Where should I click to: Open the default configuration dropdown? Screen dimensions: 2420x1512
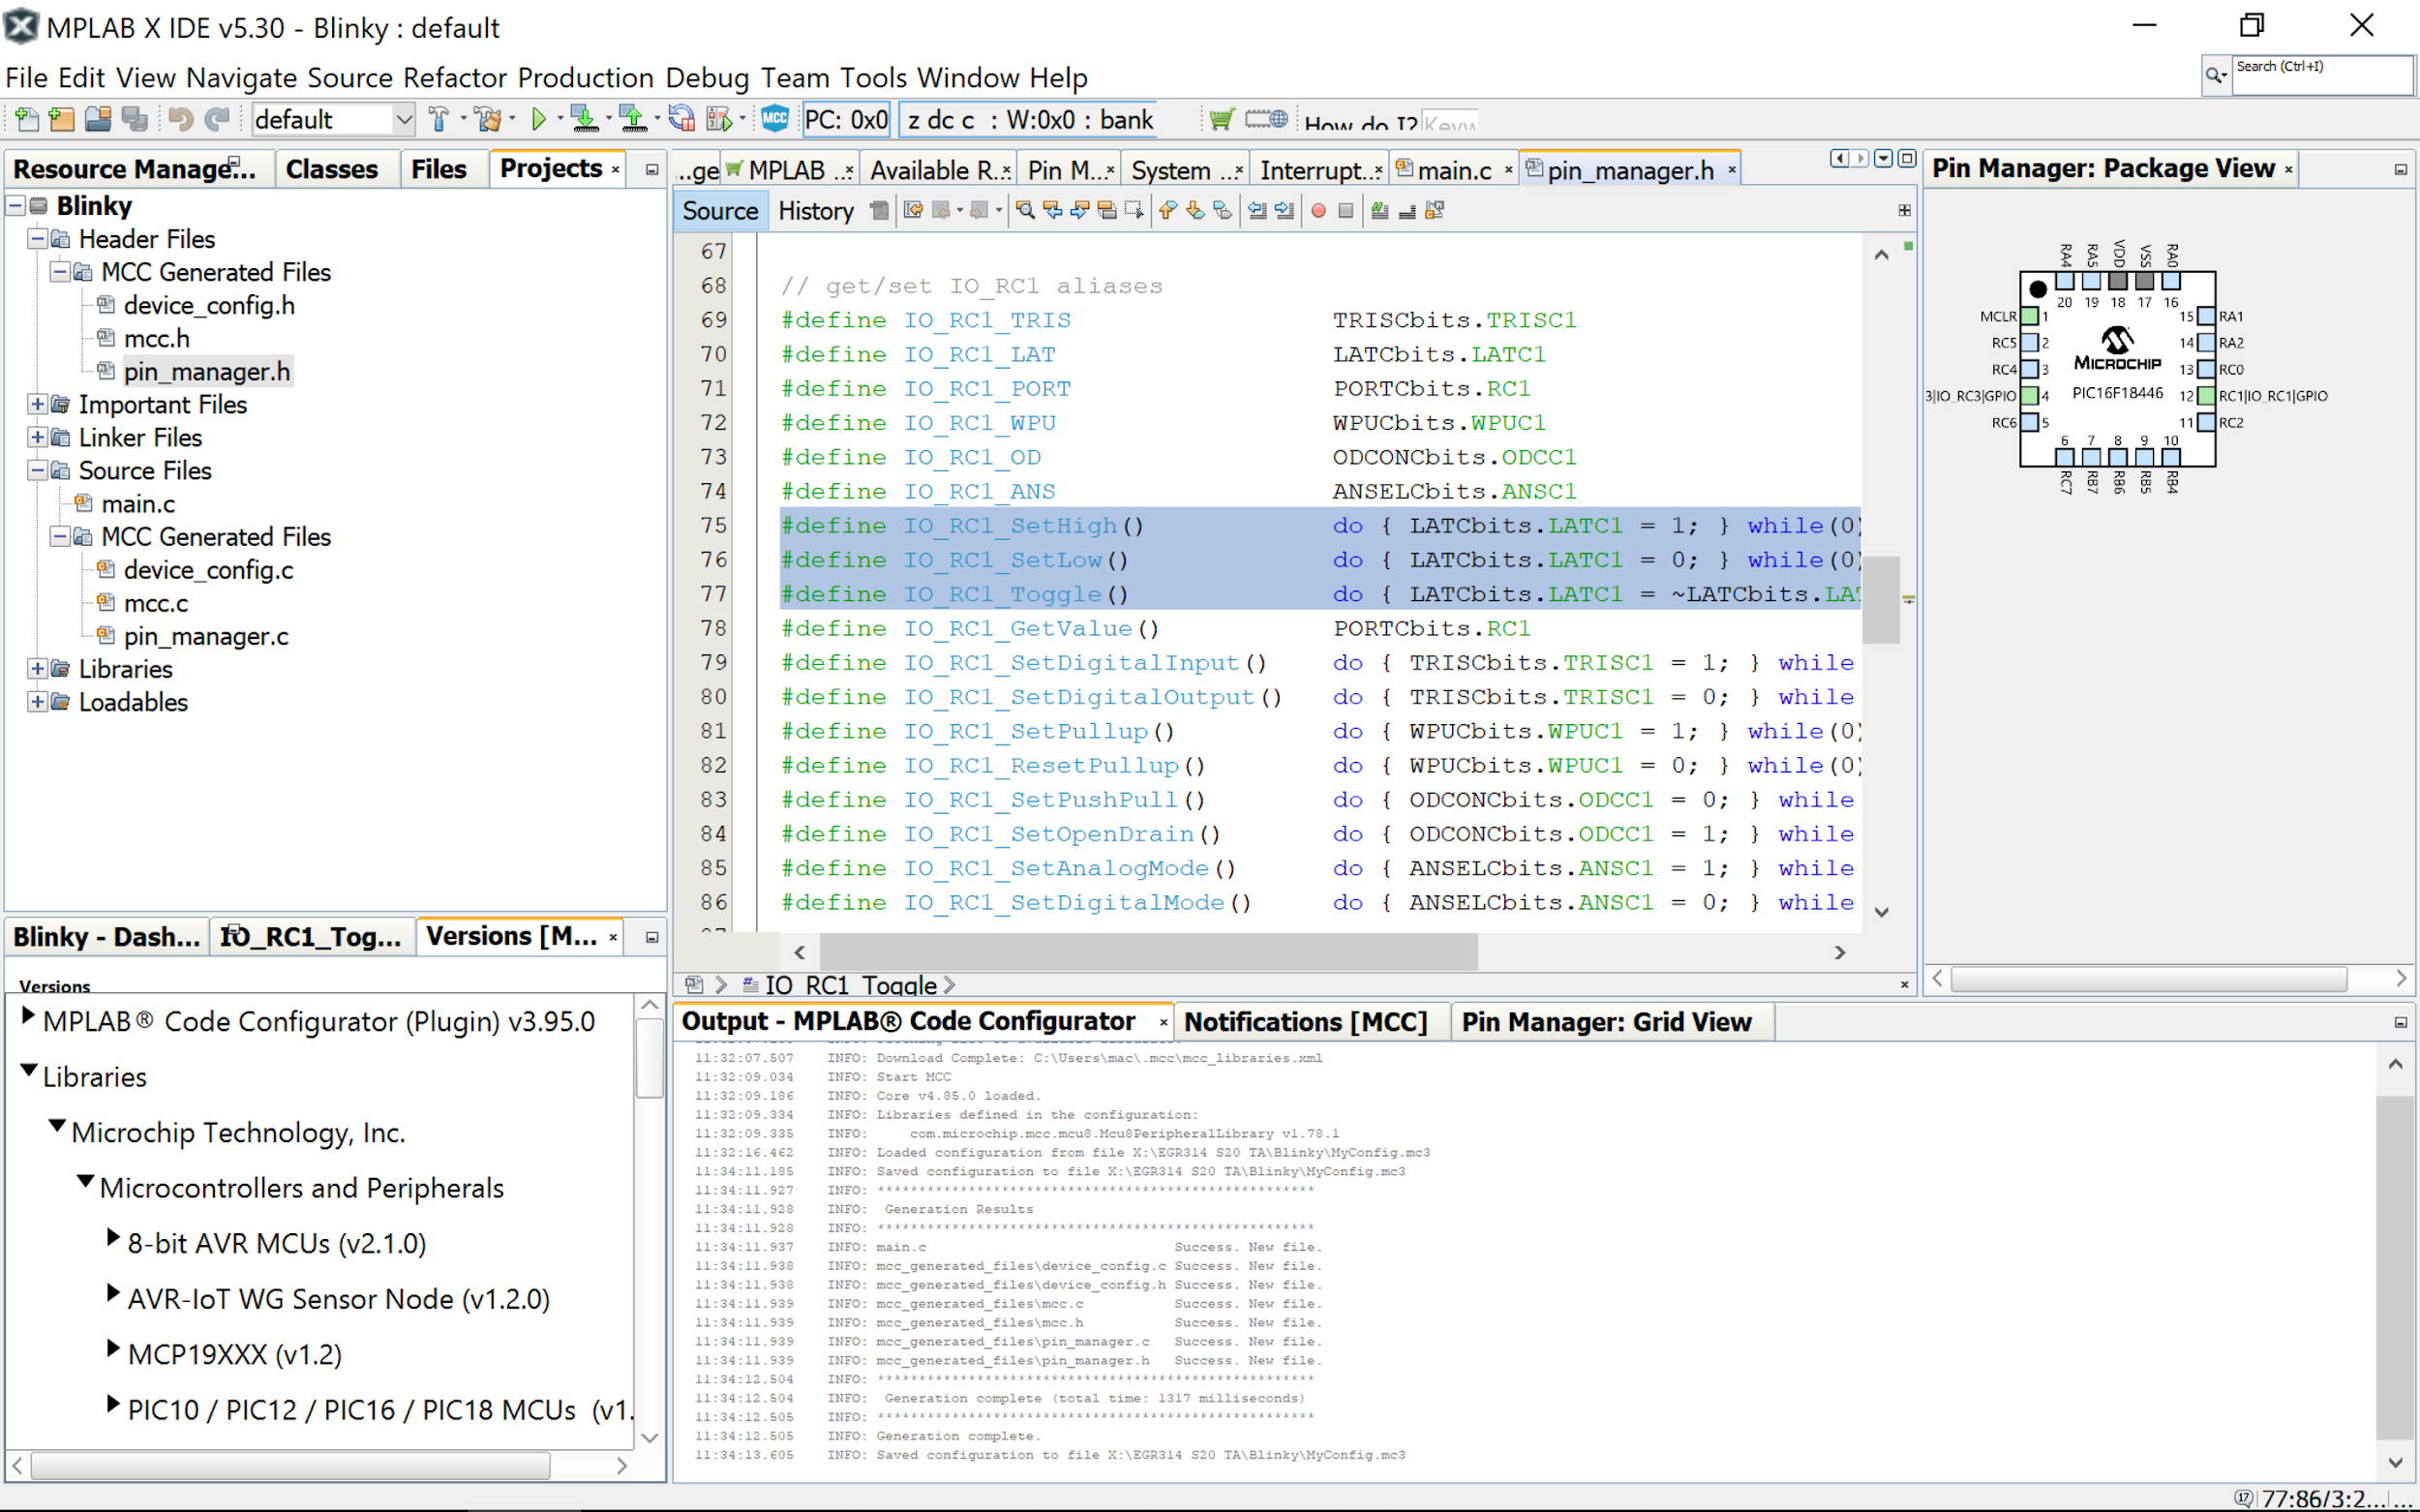tap(404, 120)
